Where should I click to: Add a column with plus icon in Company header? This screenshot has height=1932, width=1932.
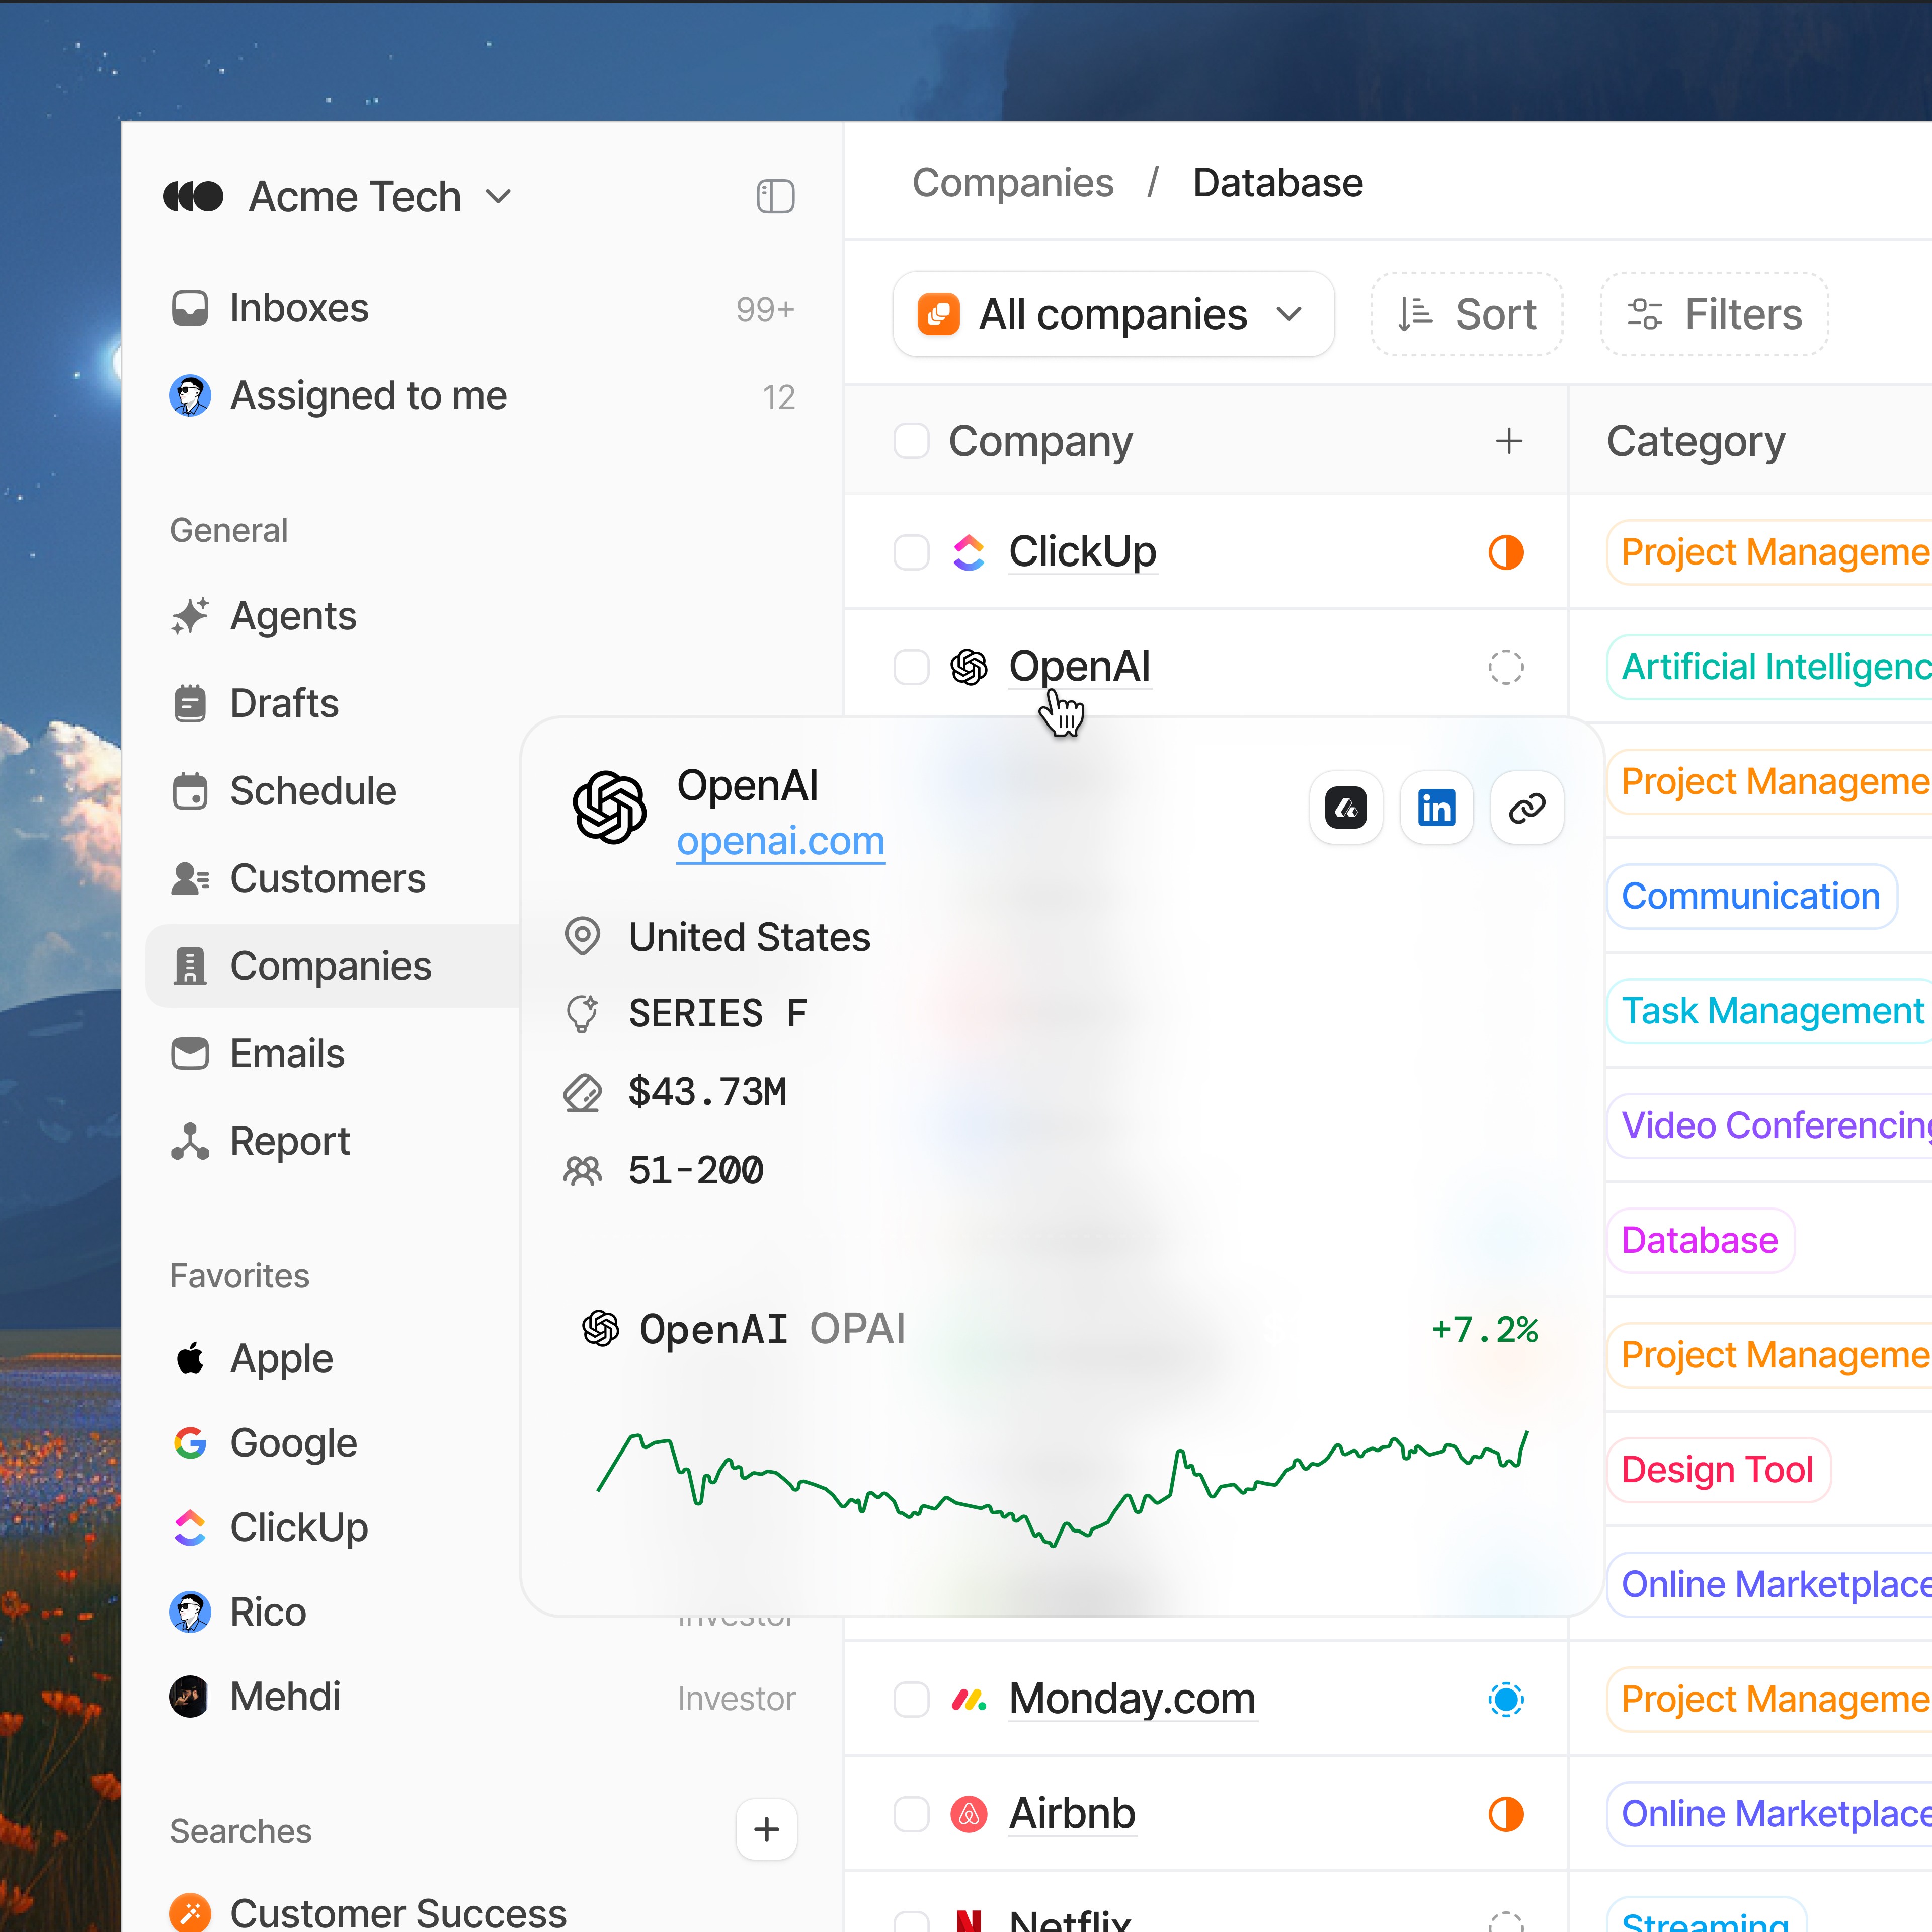coord(1508,441)
